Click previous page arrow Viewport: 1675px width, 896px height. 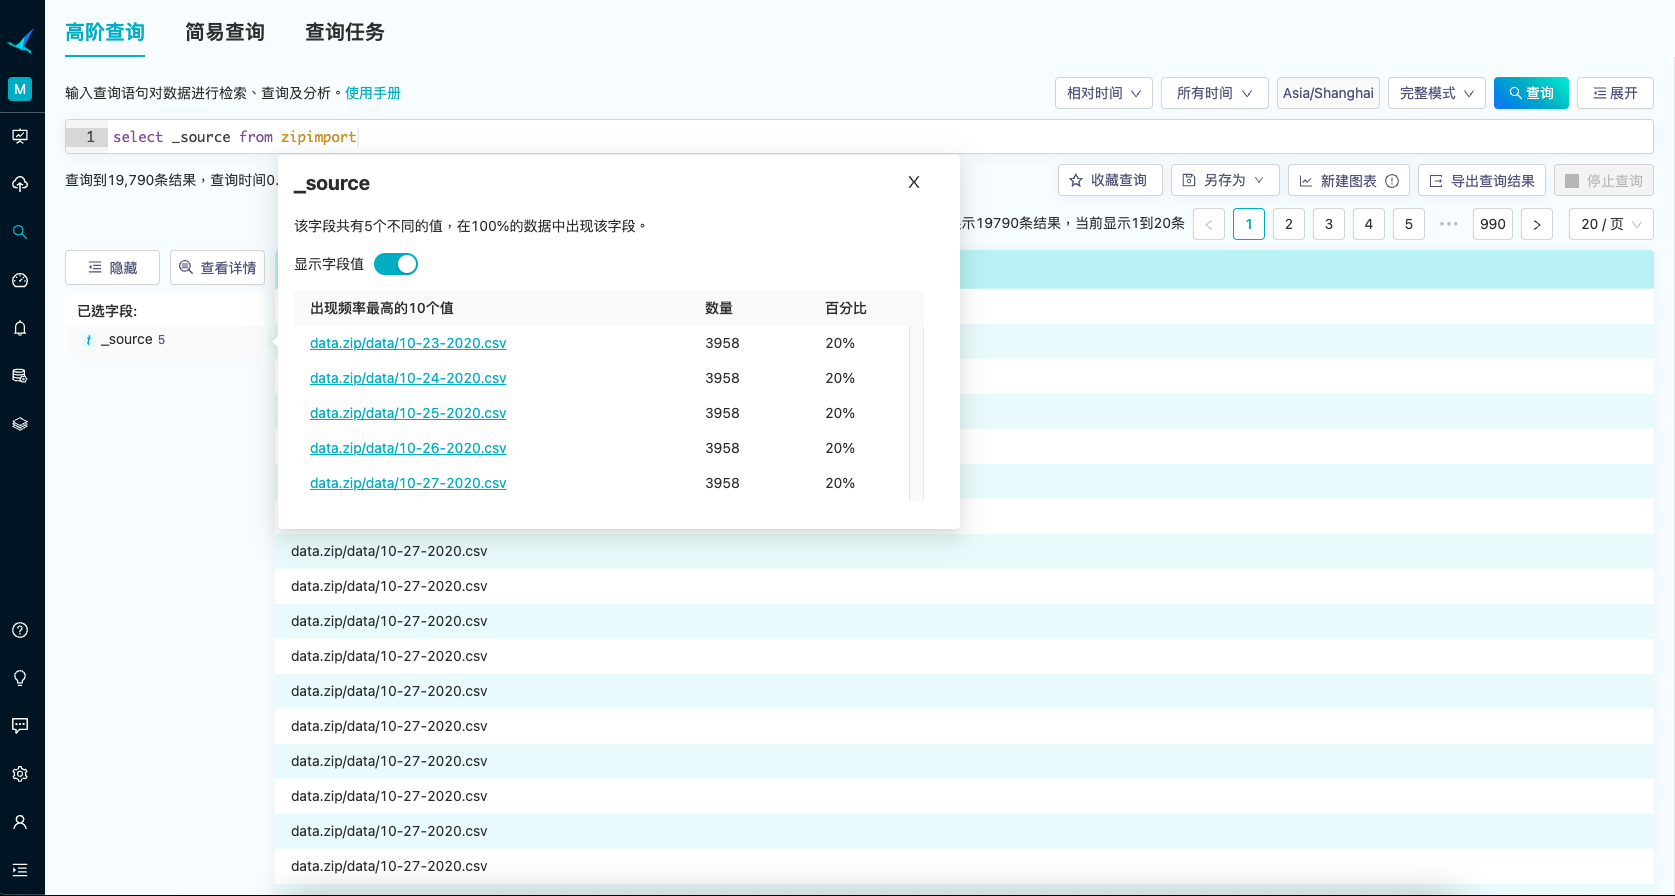point(1209,224)
